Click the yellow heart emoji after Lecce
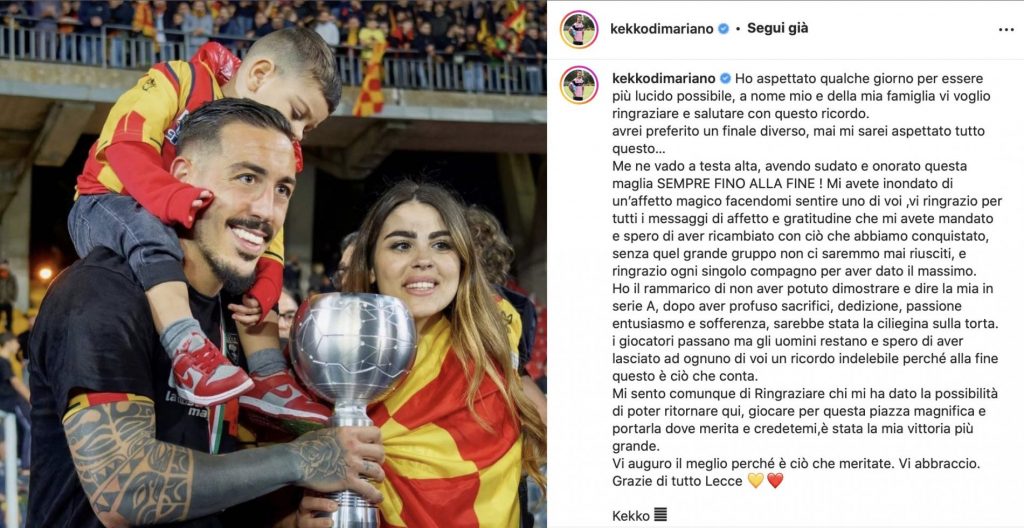 click(x=756, y=481)
